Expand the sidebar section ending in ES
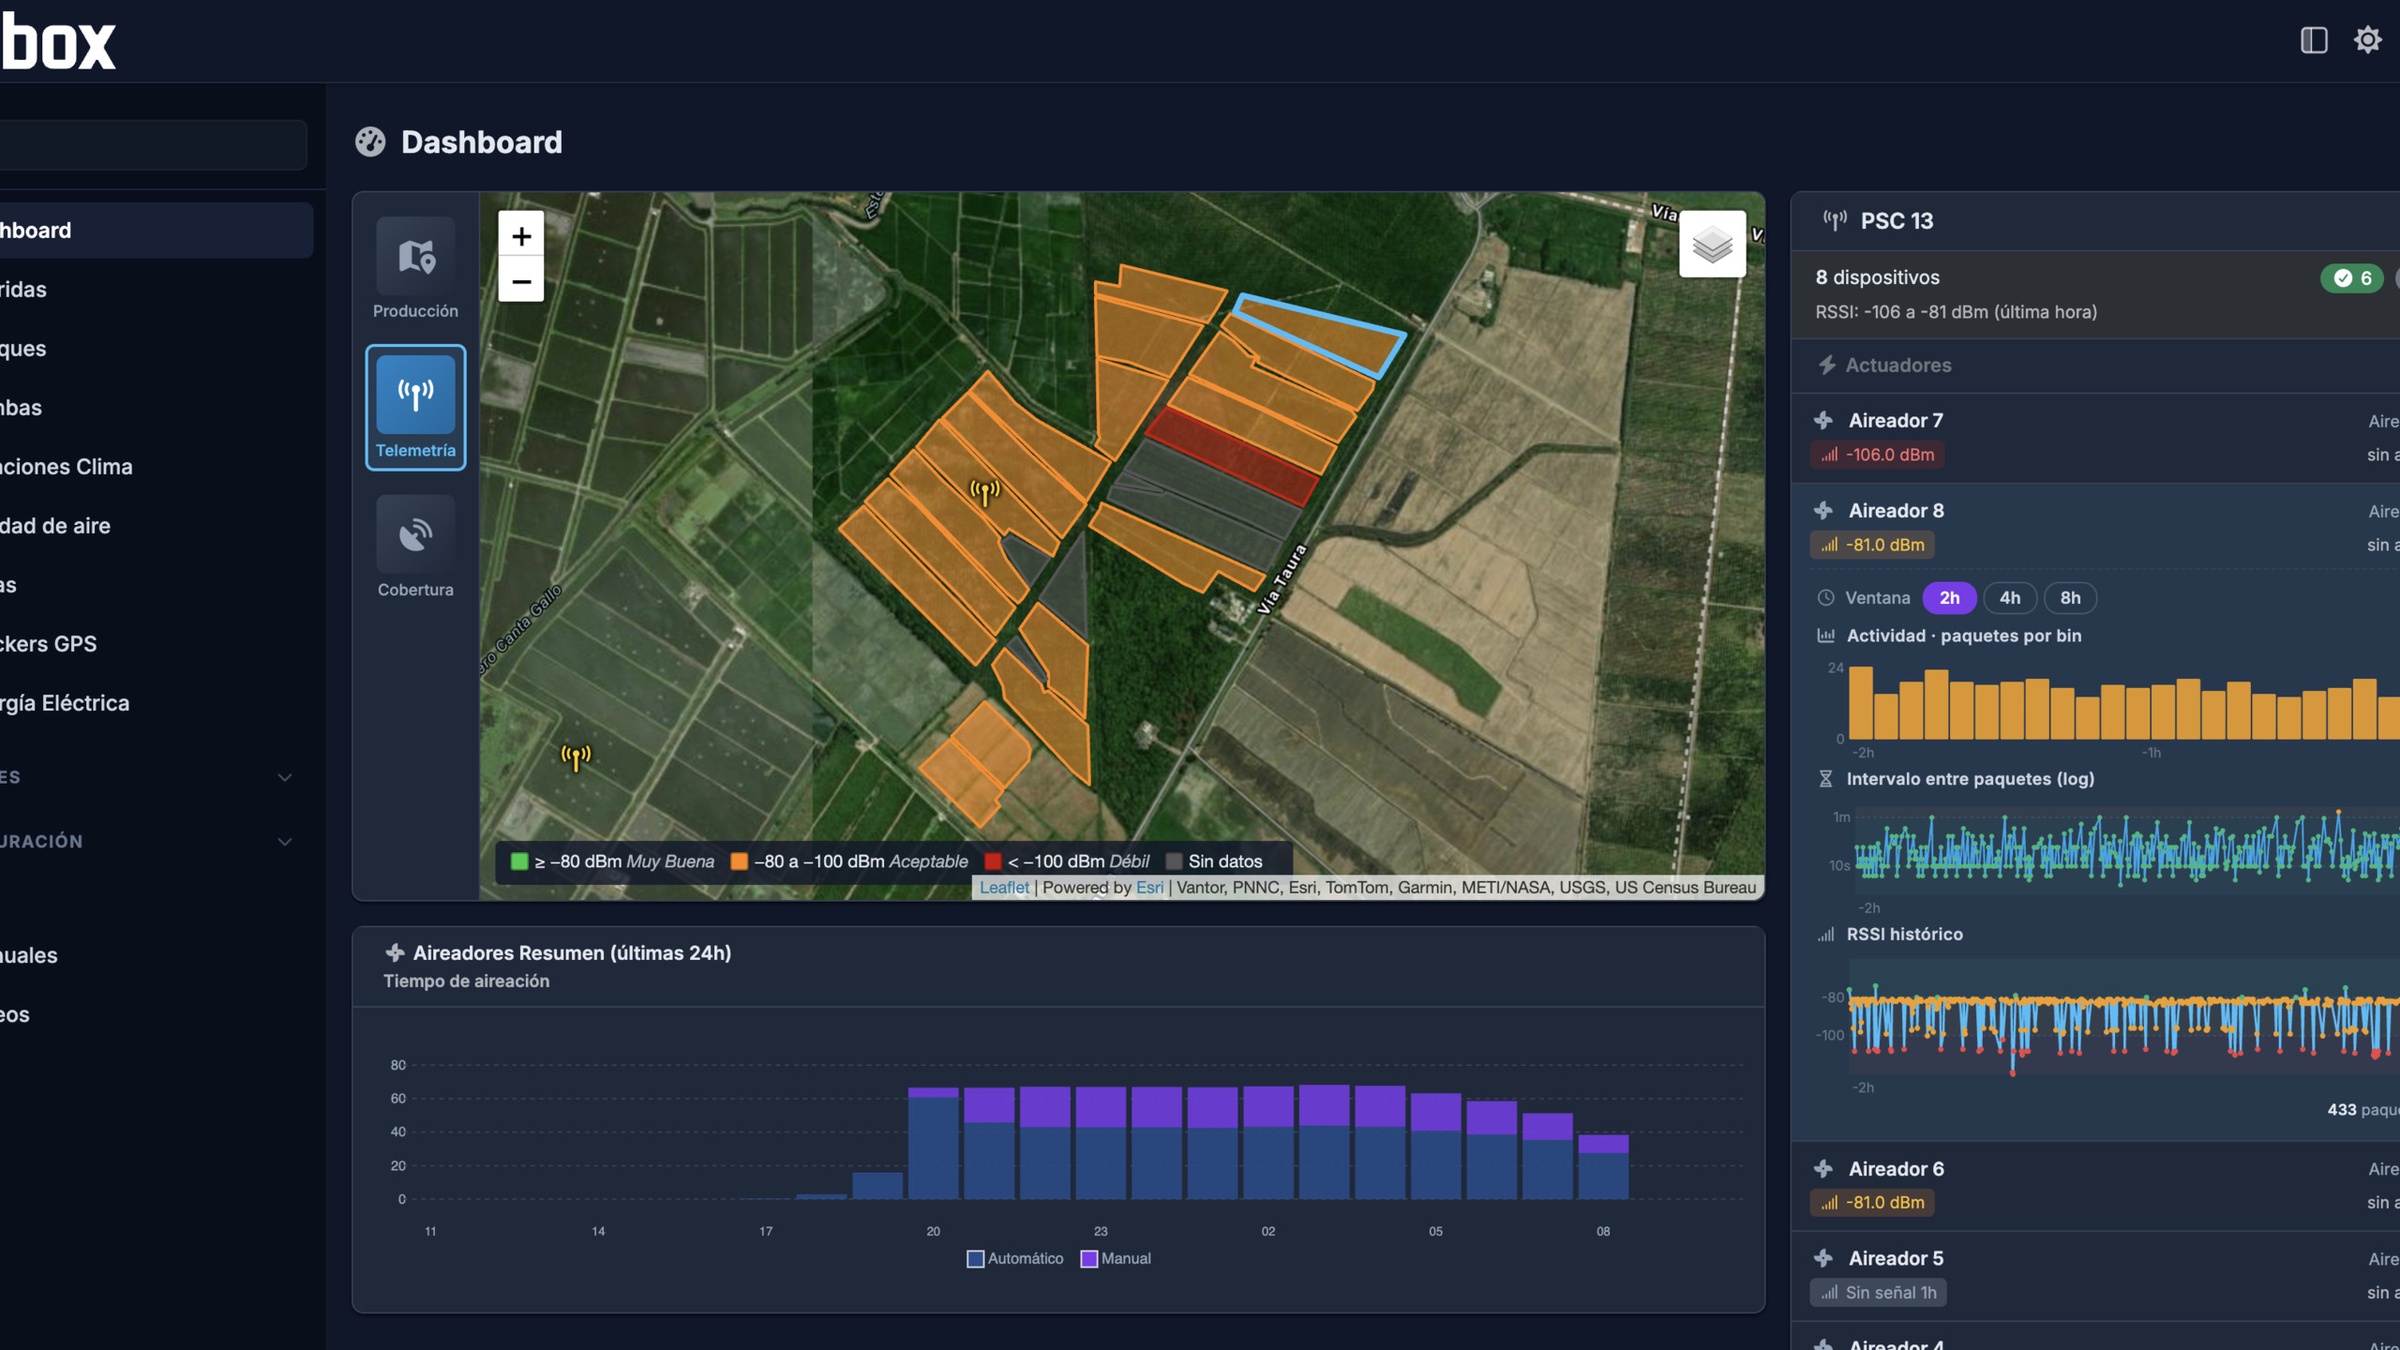 [x=150, y=778]
